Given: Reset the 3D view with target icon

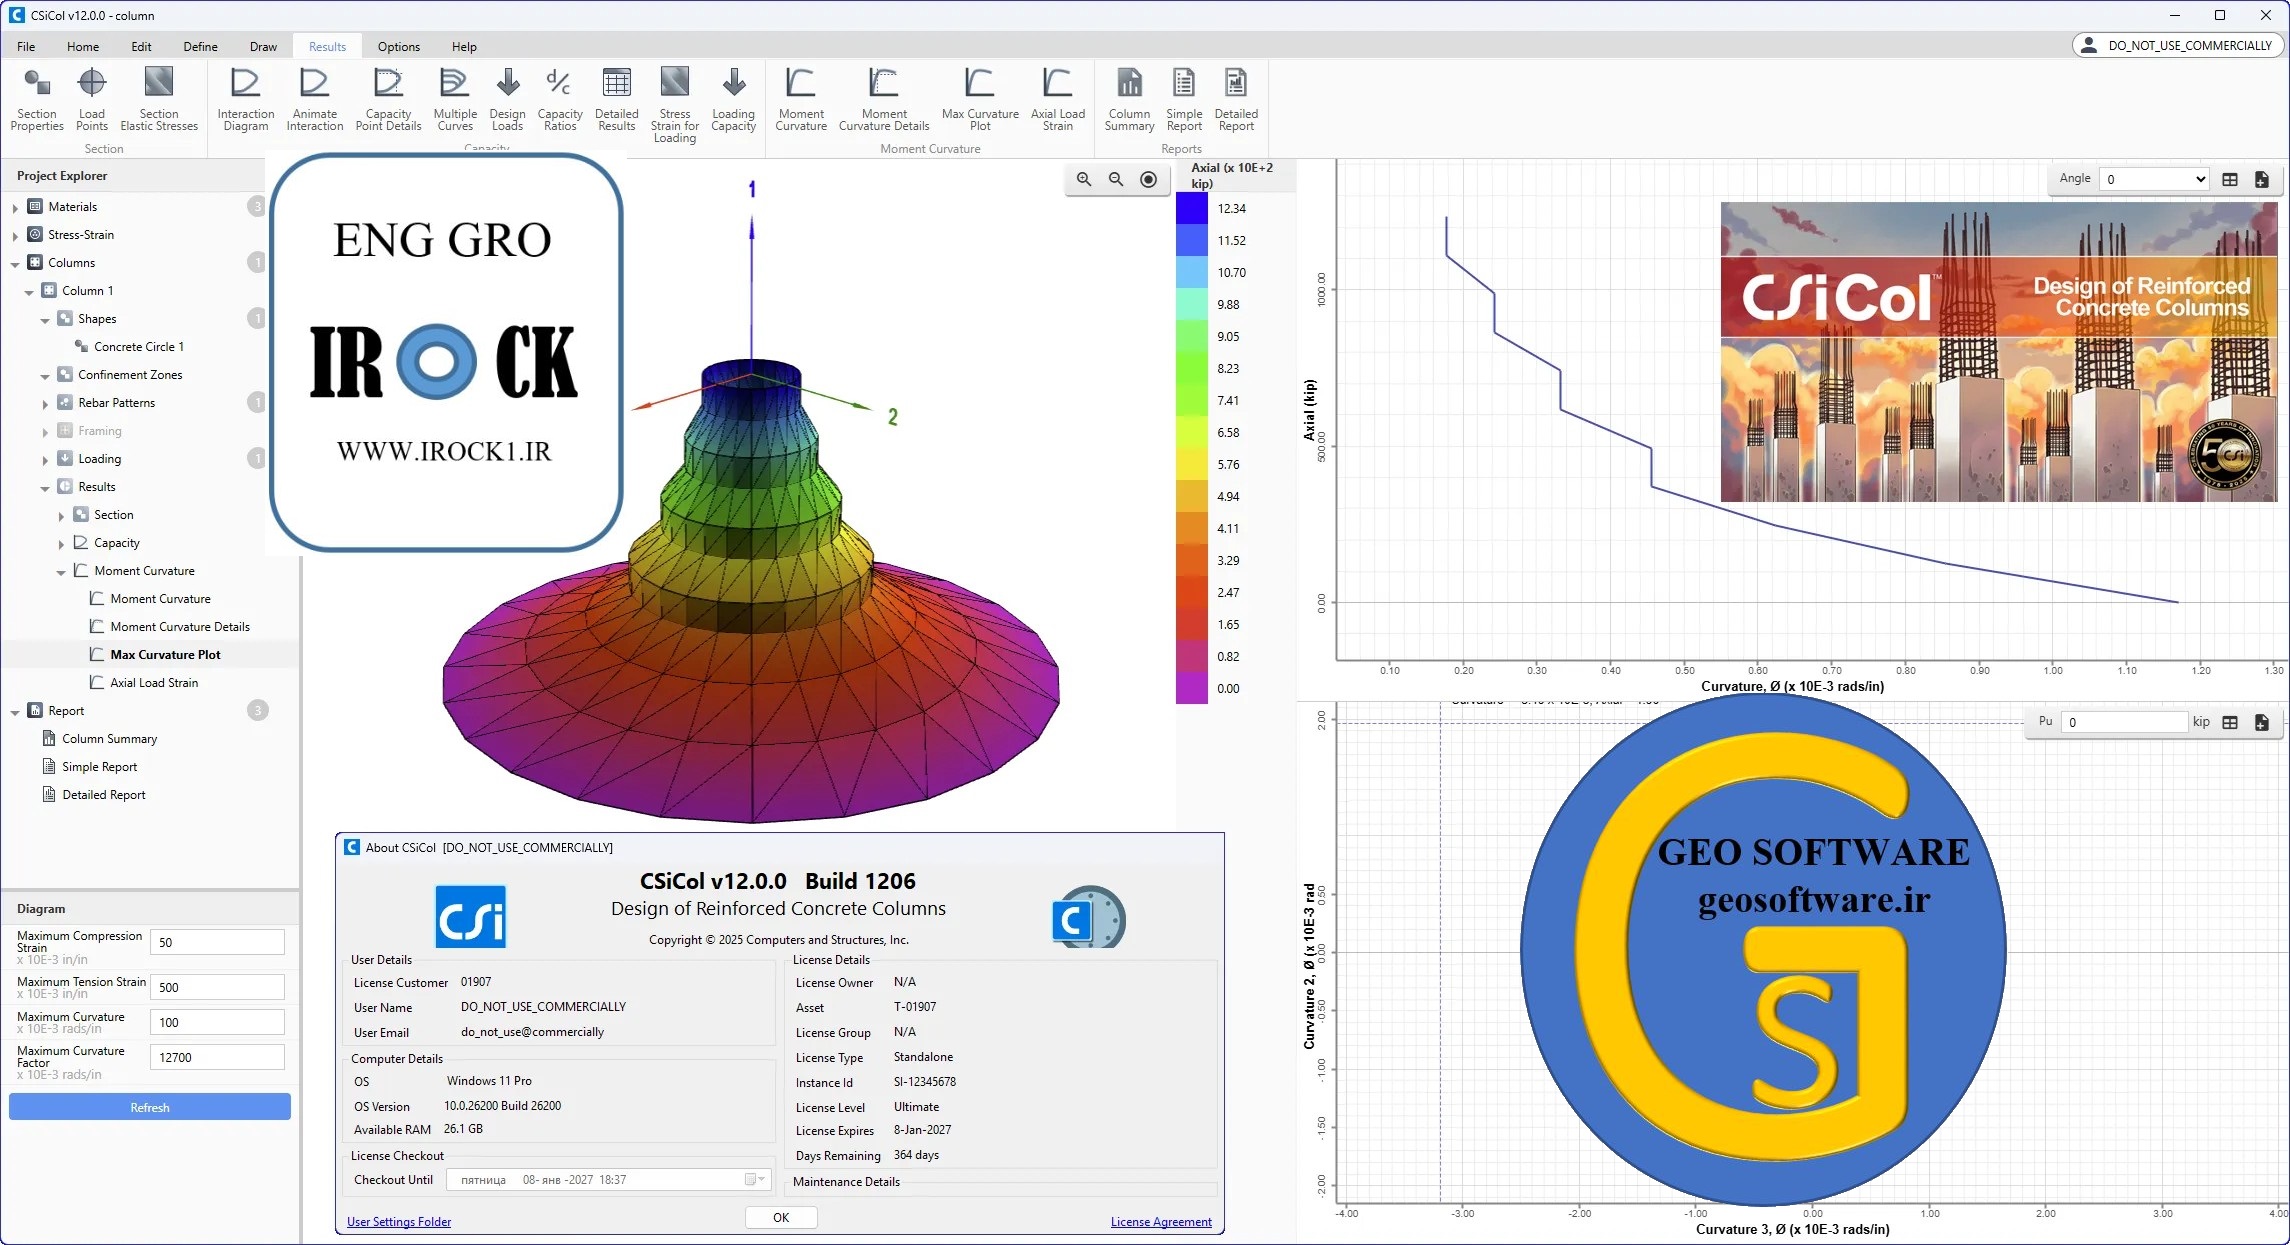Looking at the screenshot, I should 1148,179.
